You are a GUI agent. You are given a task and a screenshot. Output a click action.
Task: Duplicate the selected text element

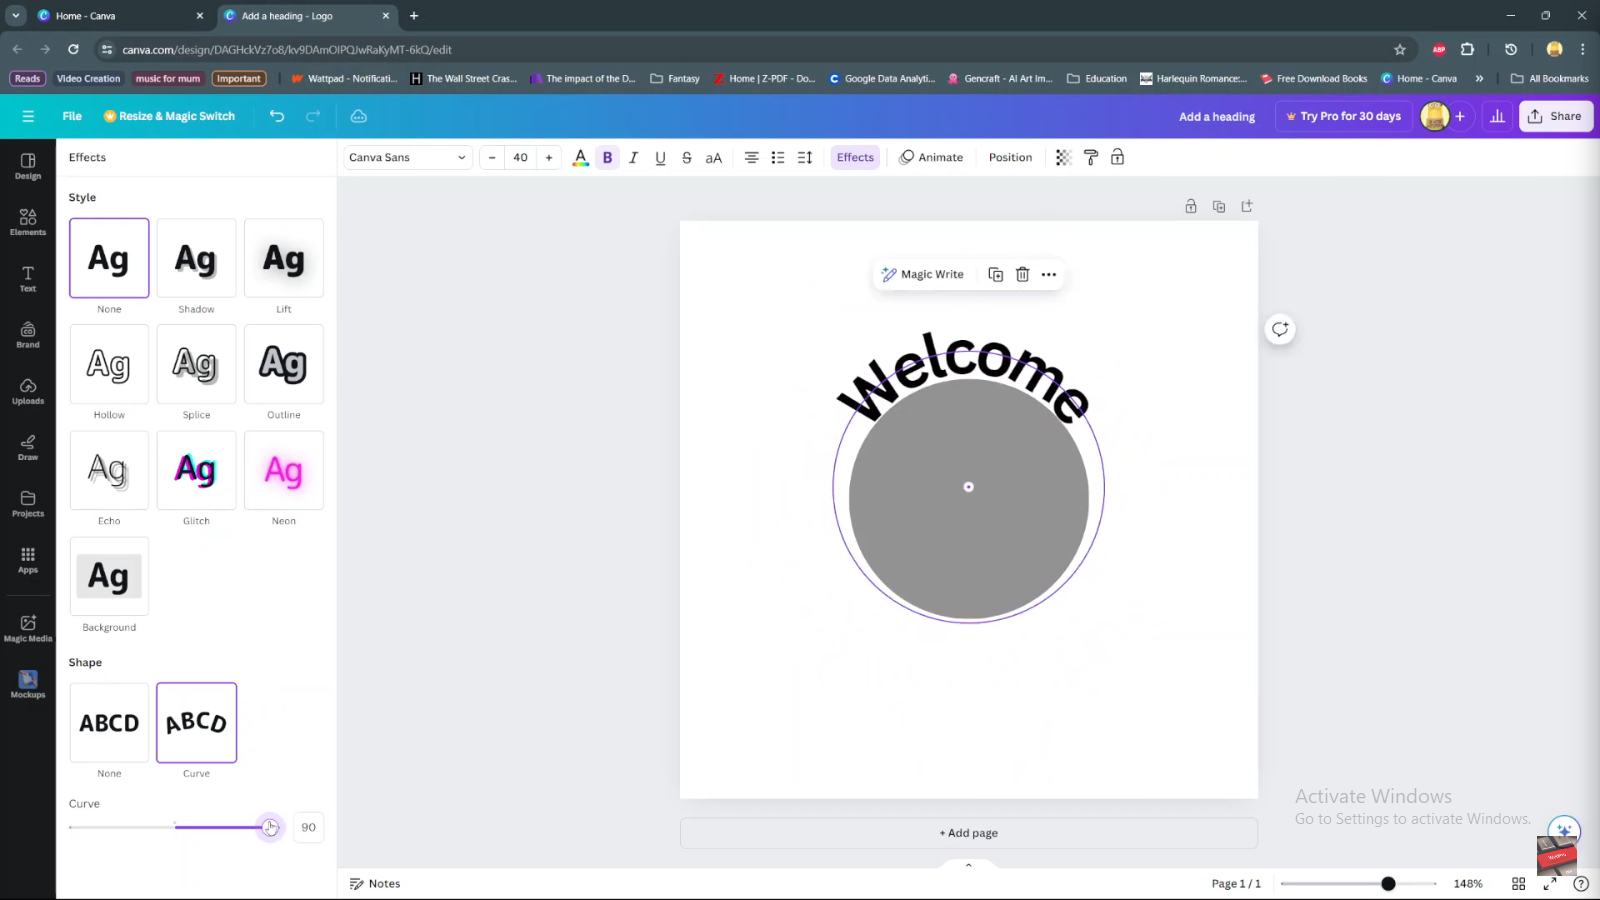pos(995,274)
